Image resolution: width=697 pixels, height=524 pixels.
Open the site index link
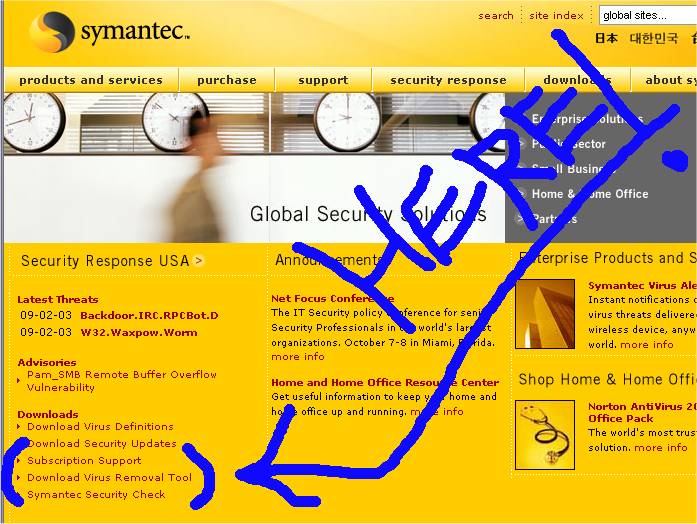[x=556, y=16]
